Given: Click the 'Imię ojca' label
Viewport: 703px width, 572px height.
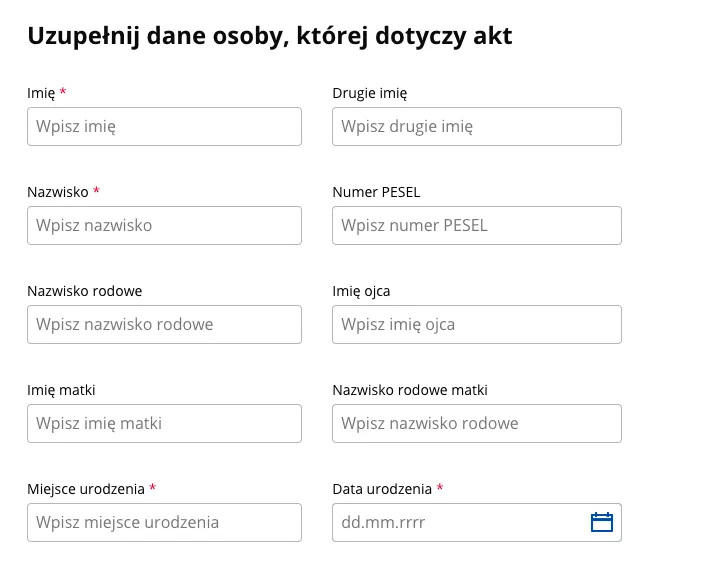Looking at the screenshot, I should (361, 291).
